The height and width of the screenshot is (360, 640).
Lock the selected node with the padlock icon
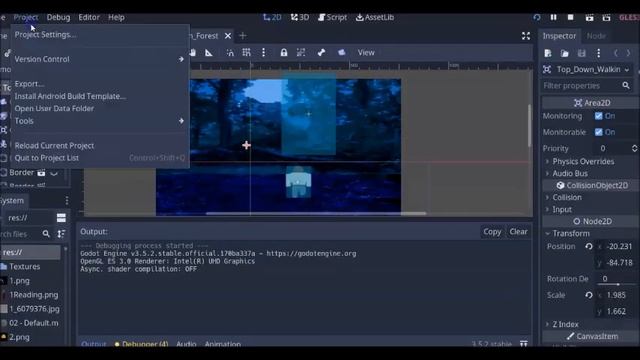pyautogui.click(x=284, y=53)
